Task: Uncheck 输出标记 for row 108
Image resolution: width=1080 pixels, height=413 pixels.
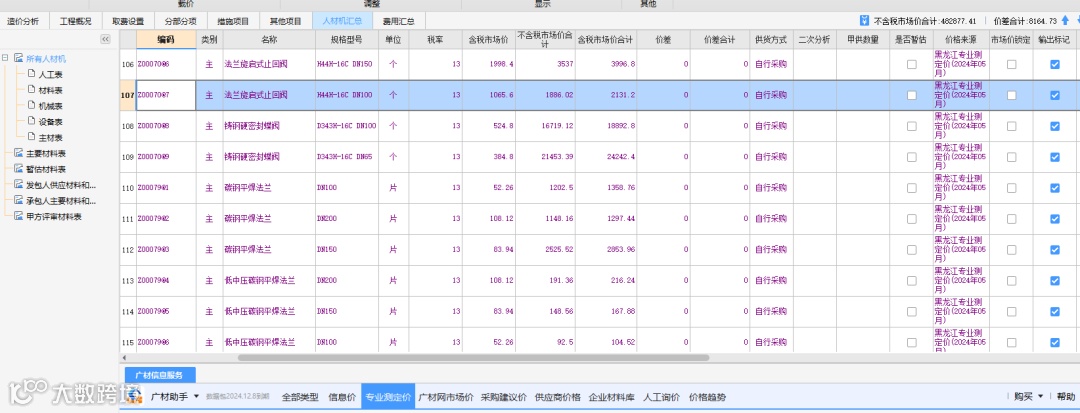Action: [1055, 126]
